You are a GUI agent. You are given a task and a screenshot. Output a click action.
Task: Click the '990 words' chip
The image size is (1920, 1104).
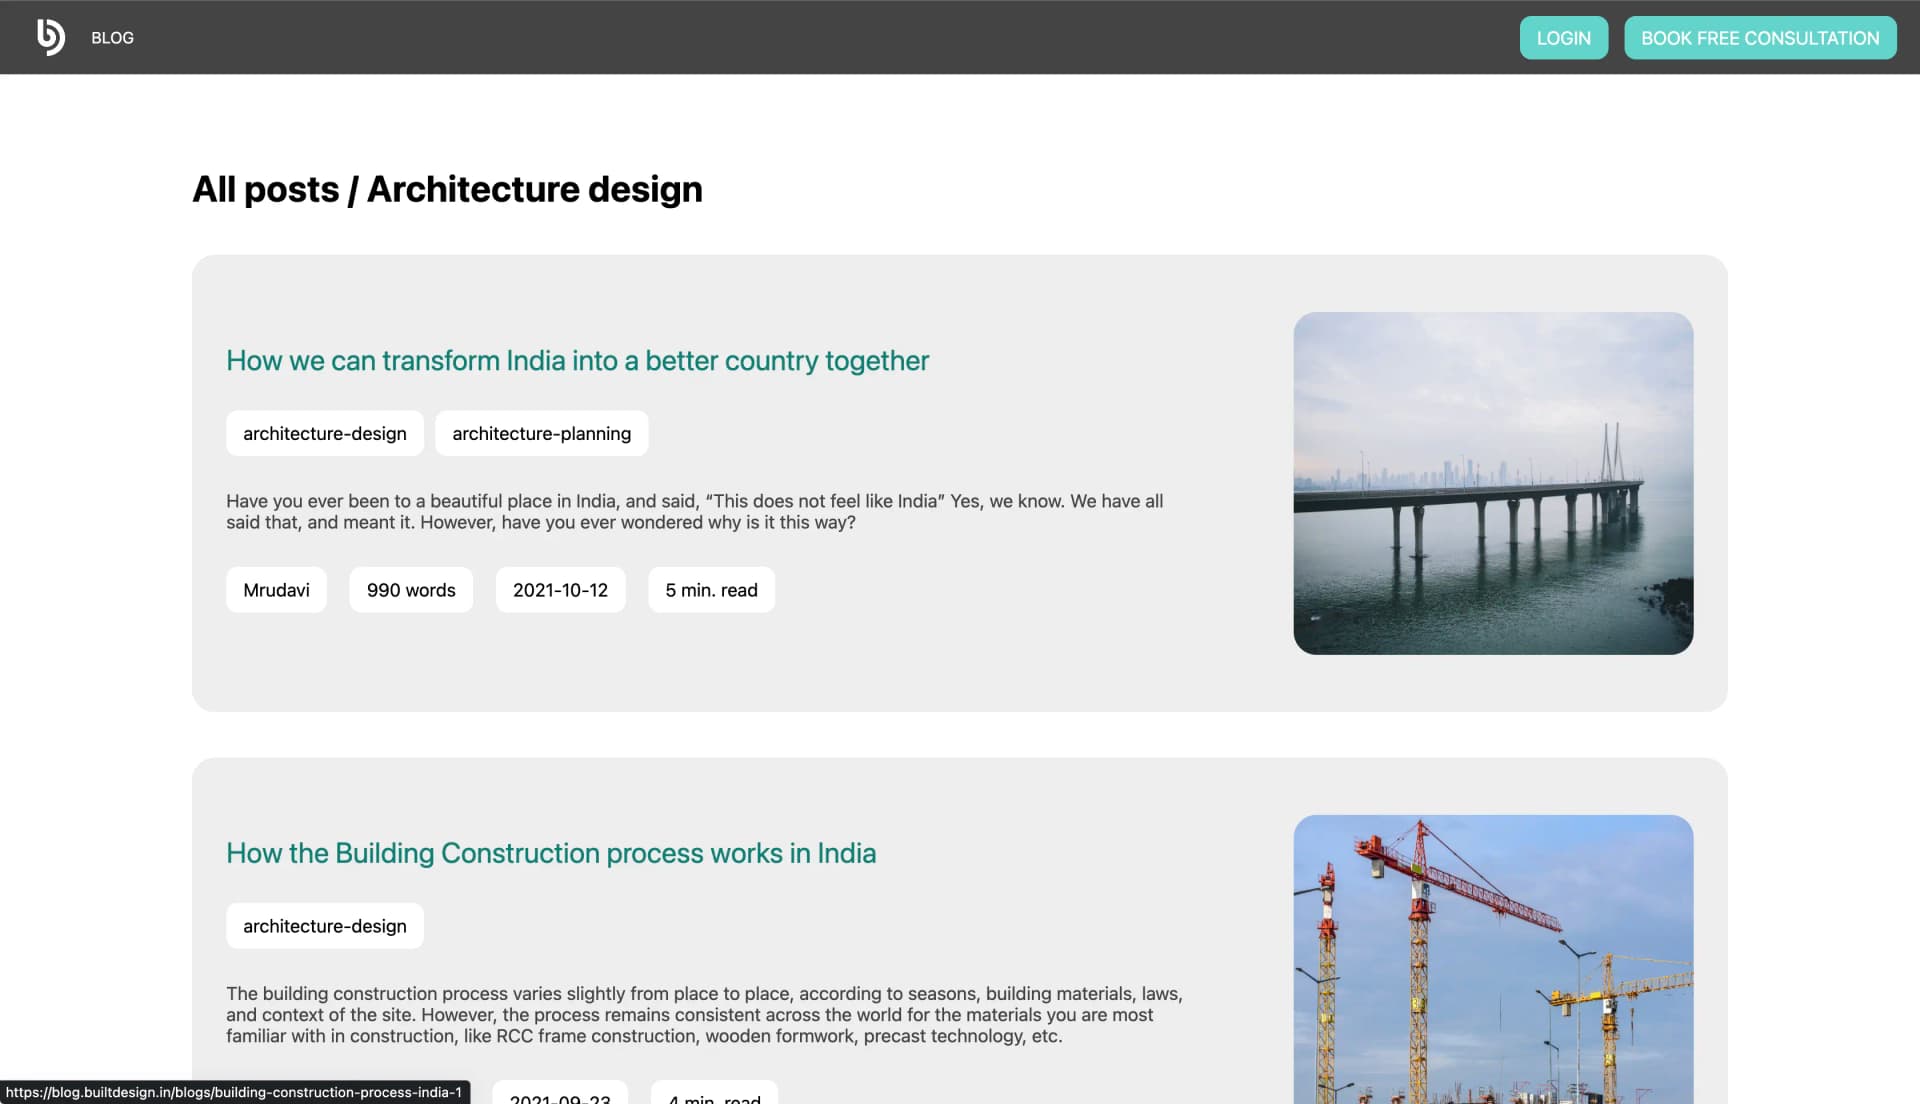coord(410,590)
